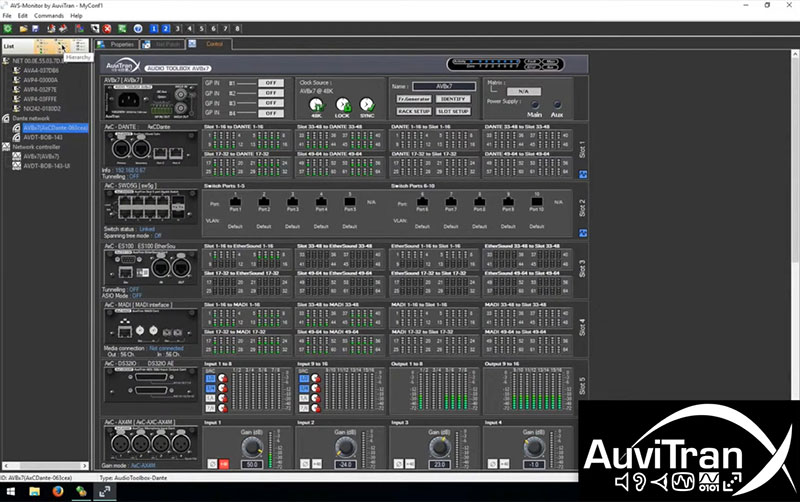Click the Input 3 gain value field 23.0
The width and height of the screenshot is (800, 502).
pos(440,464)
